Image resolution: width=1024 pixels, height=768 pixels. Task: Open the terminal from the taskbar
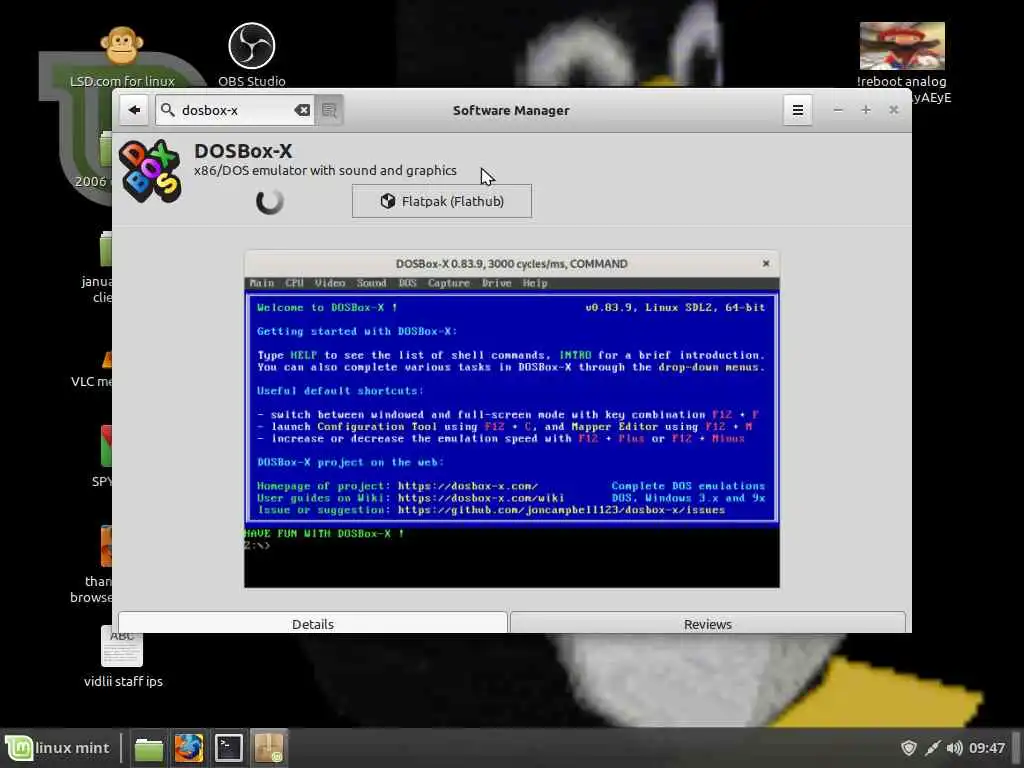(229, 748)
